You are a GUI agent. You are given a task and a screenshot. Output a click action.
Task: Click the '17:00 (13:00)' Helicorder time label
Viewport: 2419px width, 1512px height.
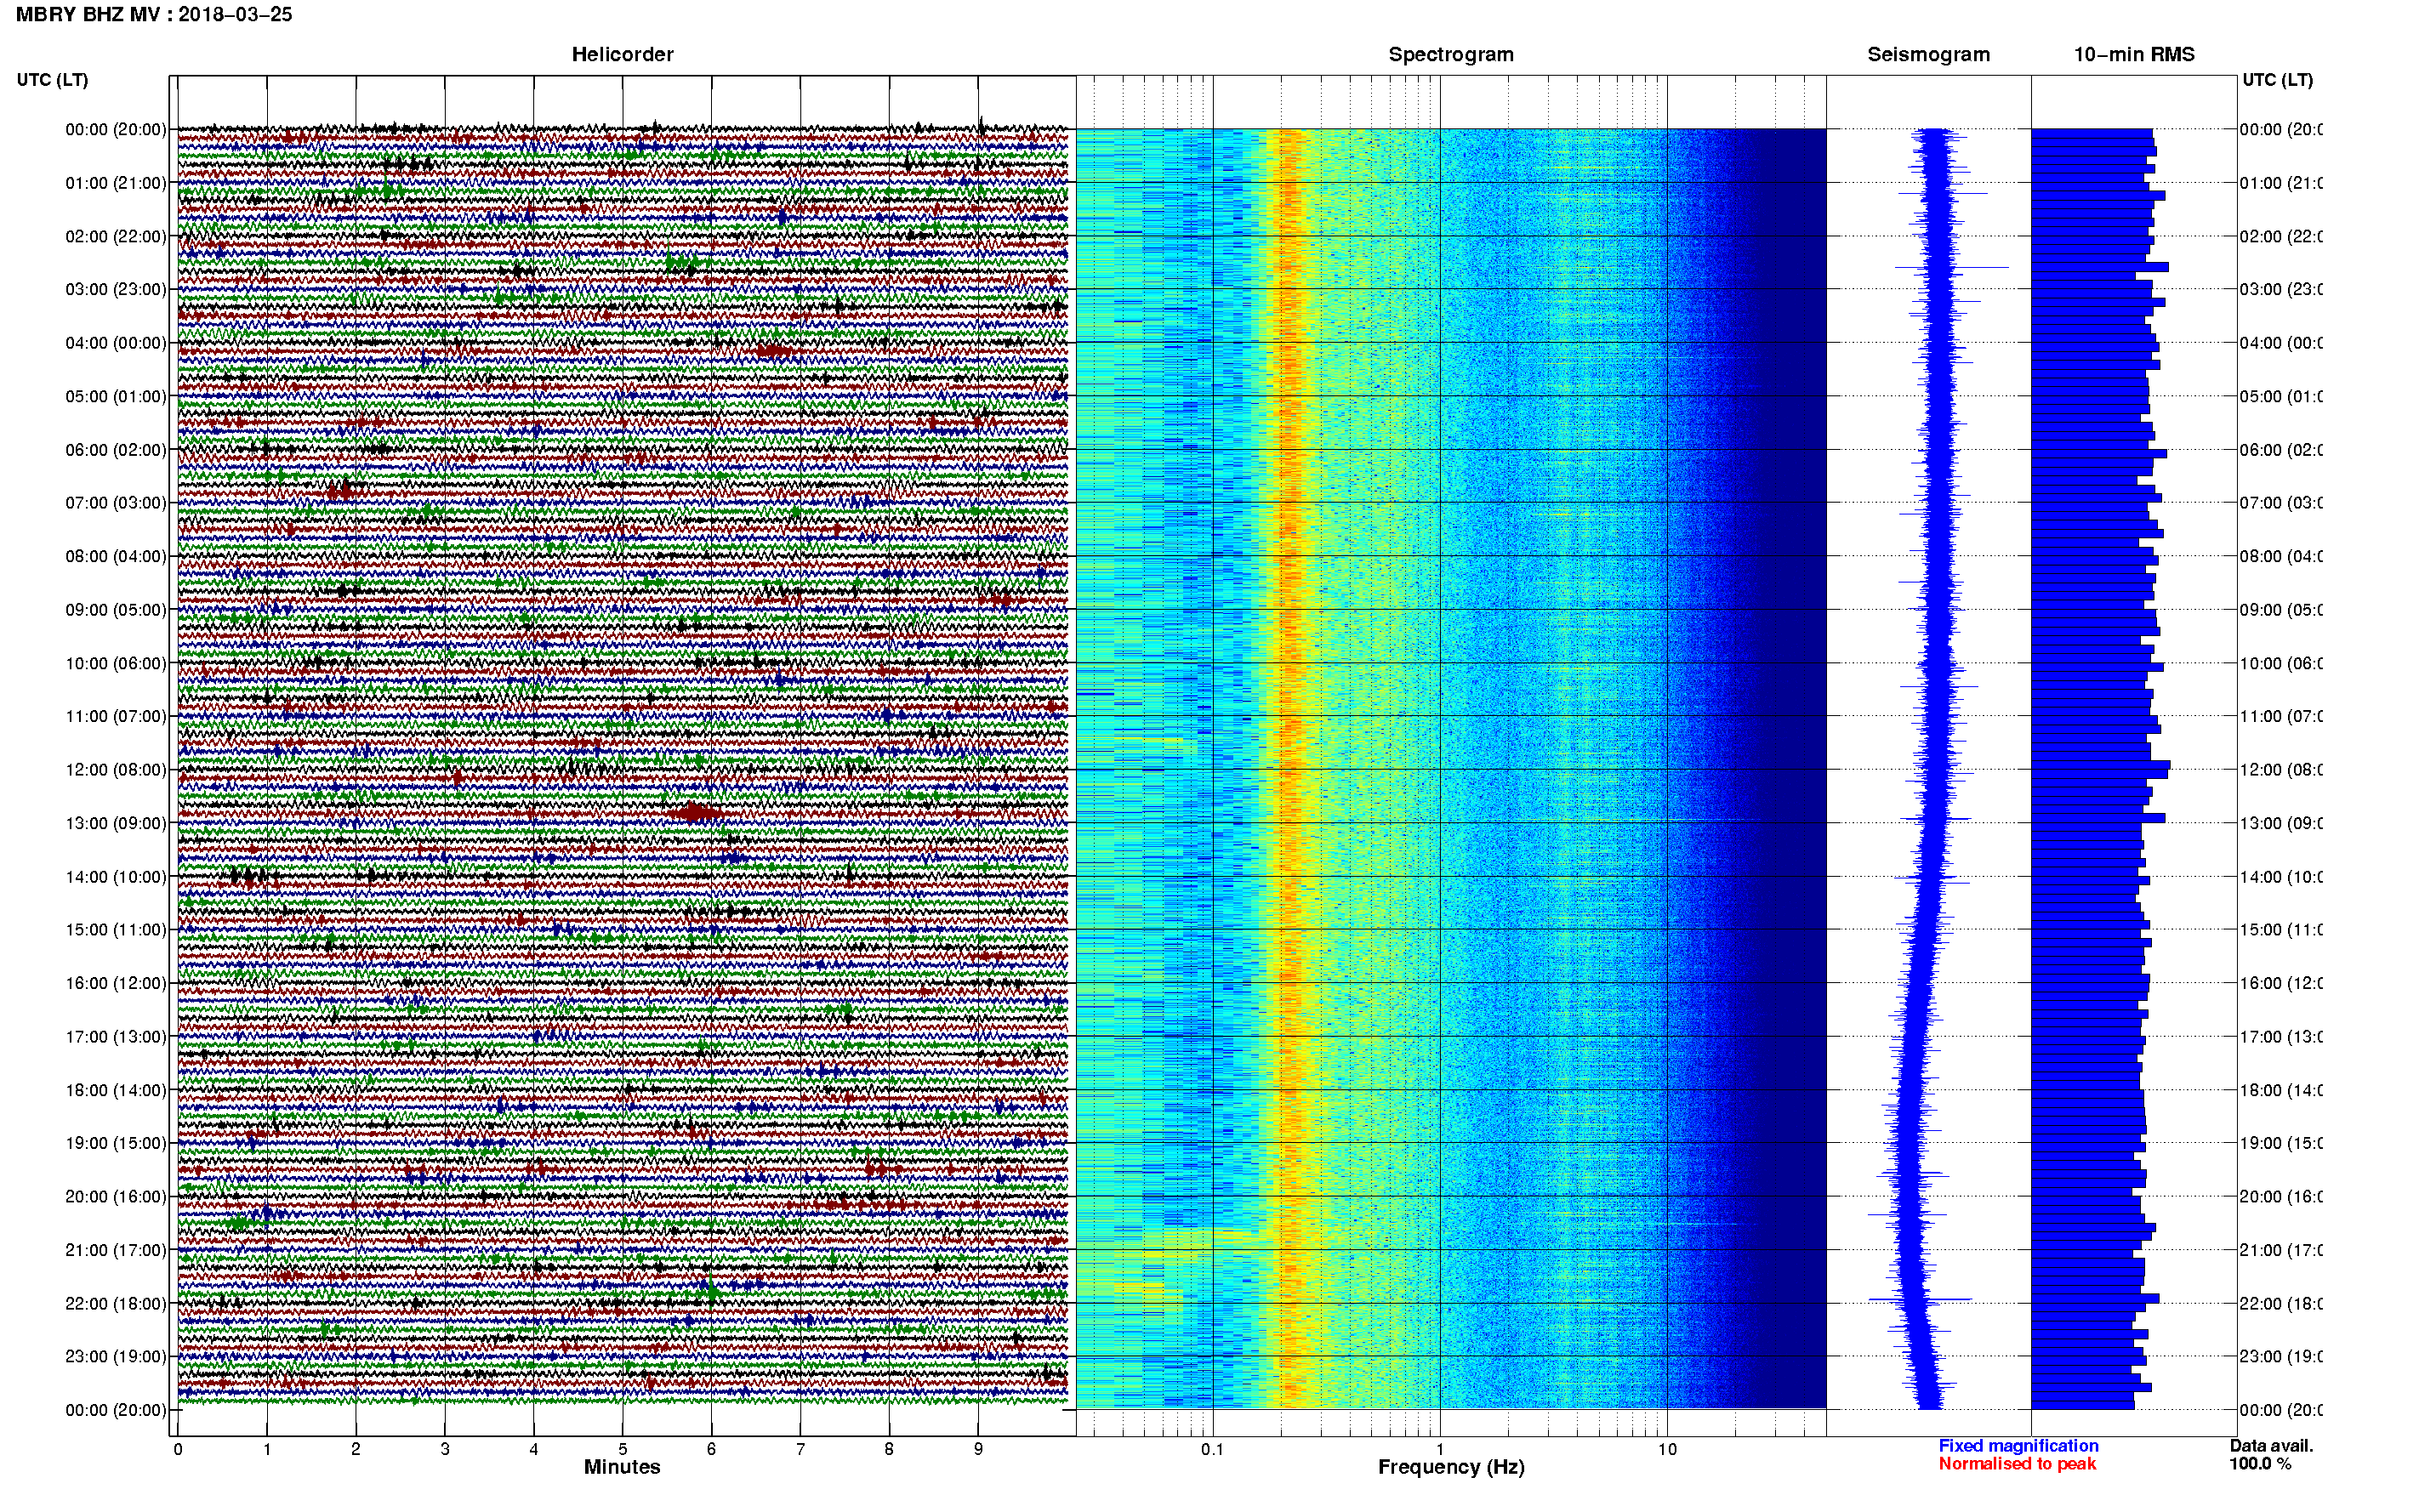pyautogui.click(x=116, y=1037)
